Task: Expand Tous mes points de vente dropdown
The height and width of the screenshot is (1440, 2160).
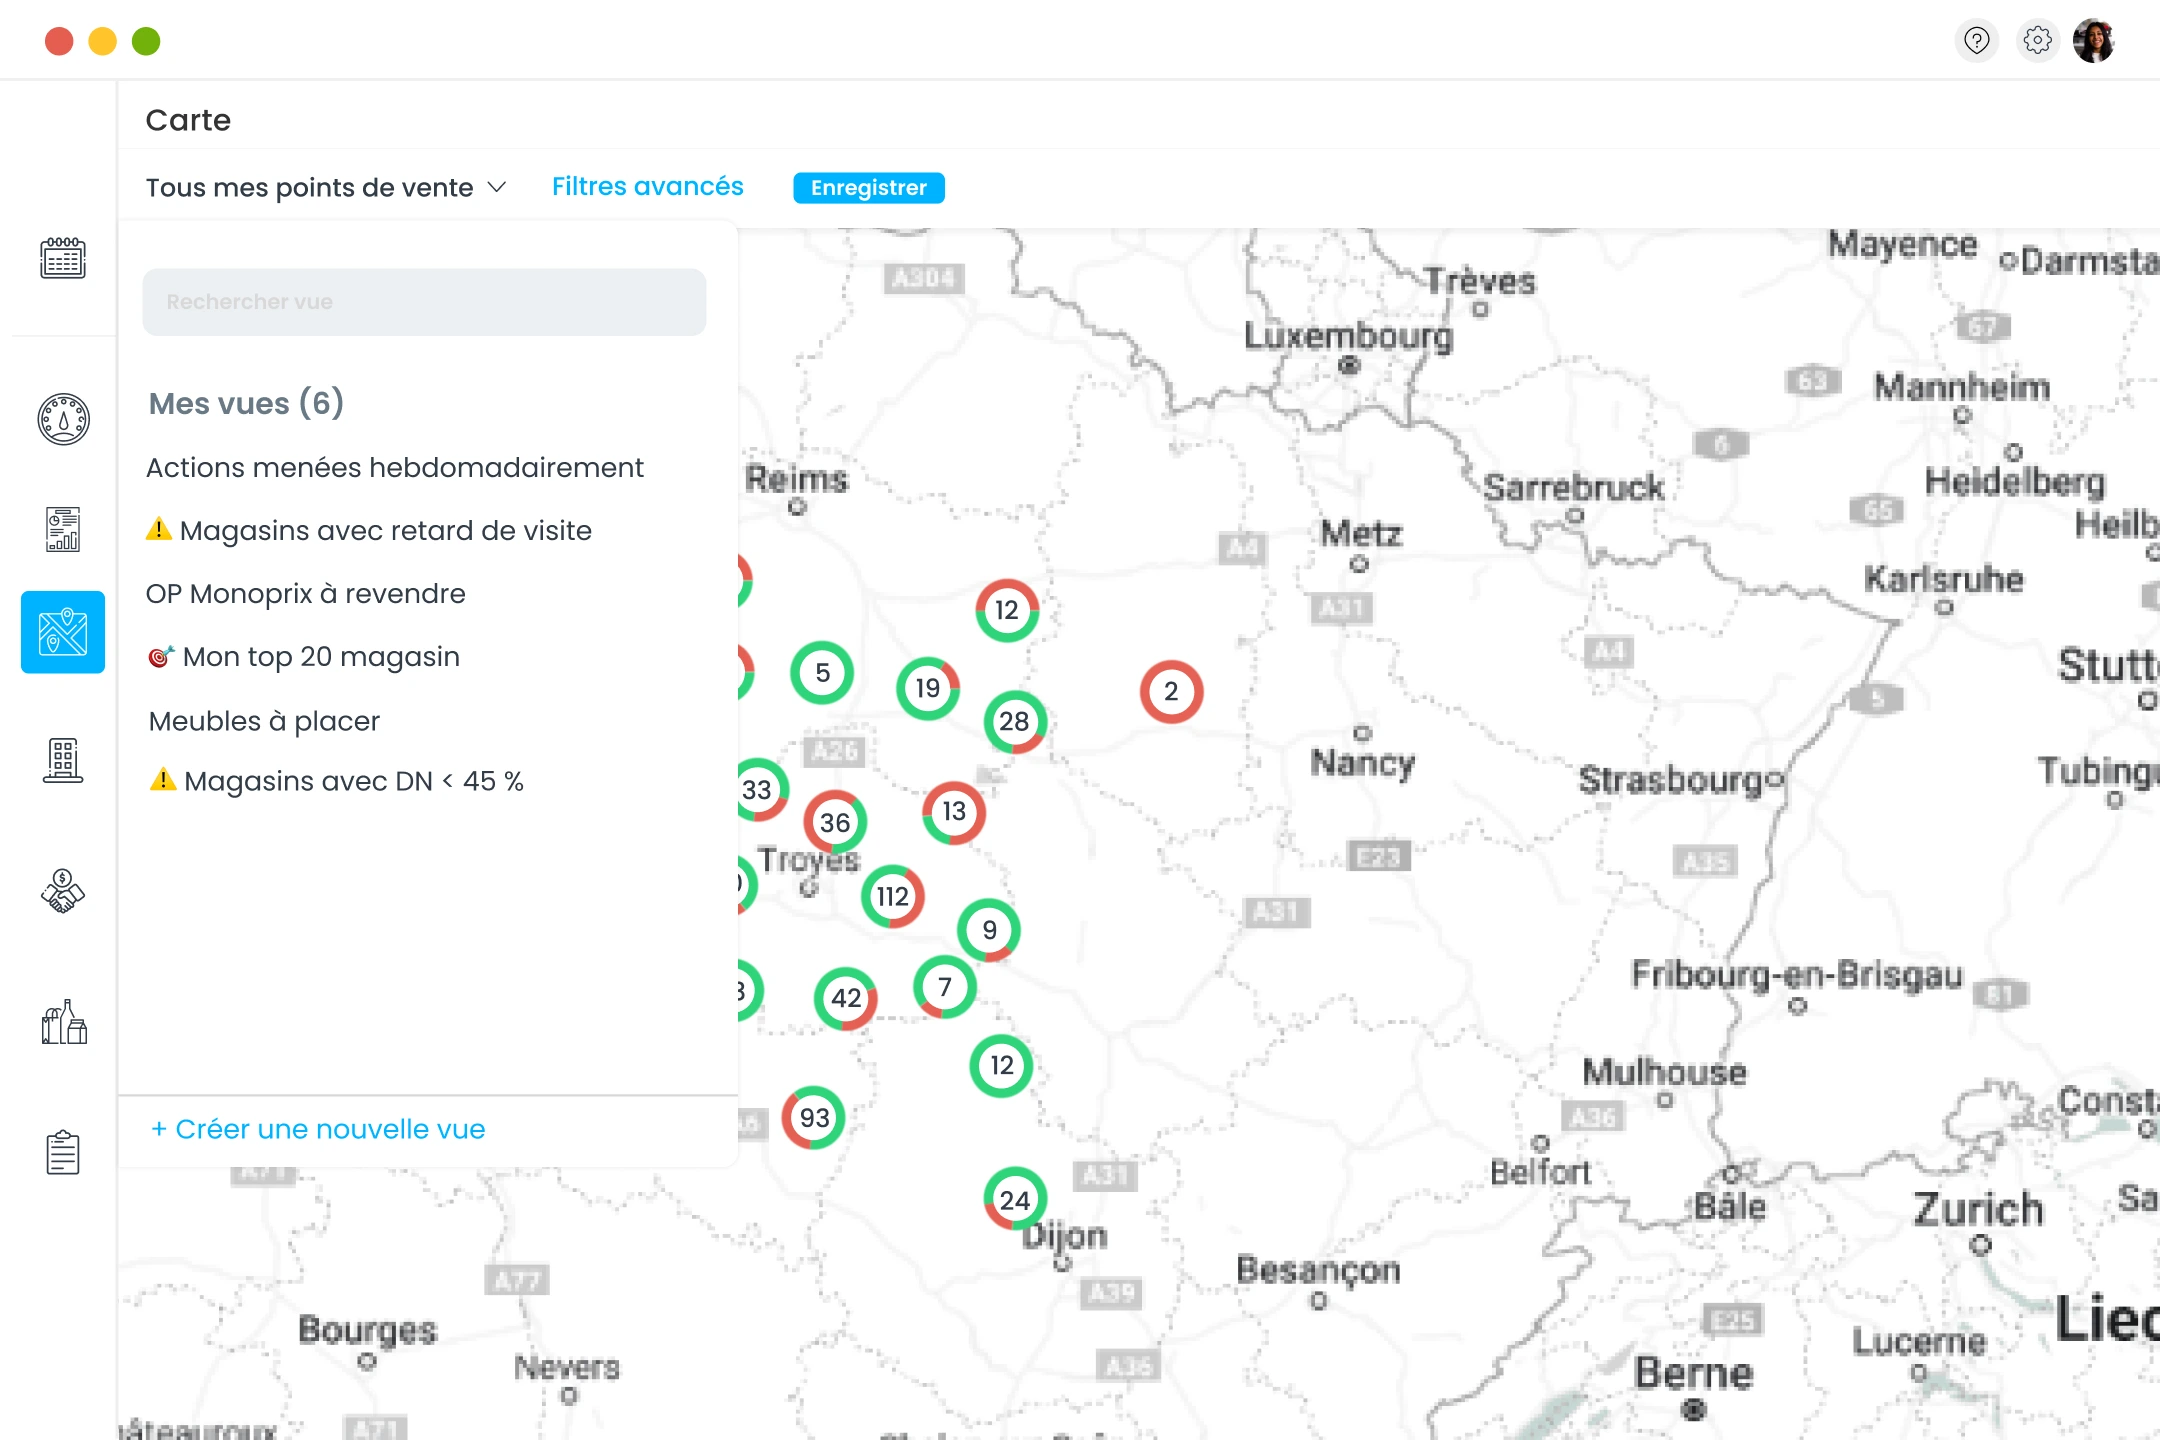Action: (326, 188)
